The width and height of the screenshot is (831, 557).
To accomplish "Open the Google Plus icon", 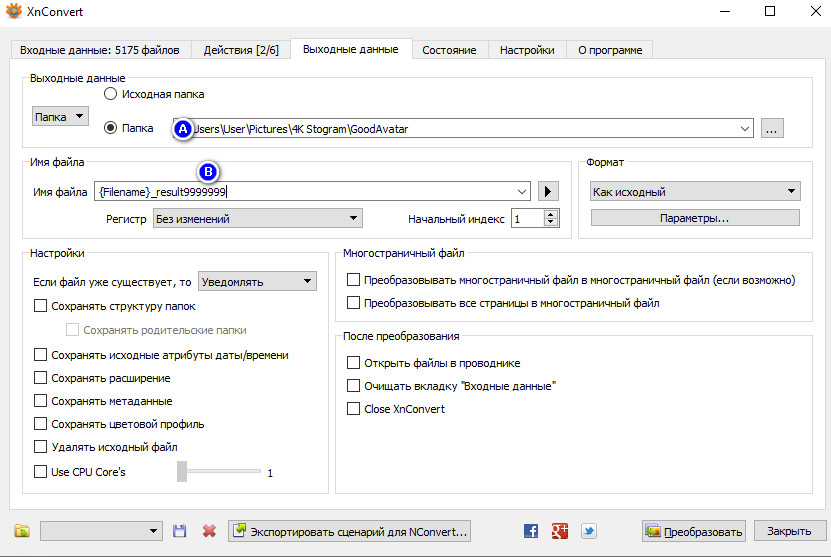I will 560,531.
